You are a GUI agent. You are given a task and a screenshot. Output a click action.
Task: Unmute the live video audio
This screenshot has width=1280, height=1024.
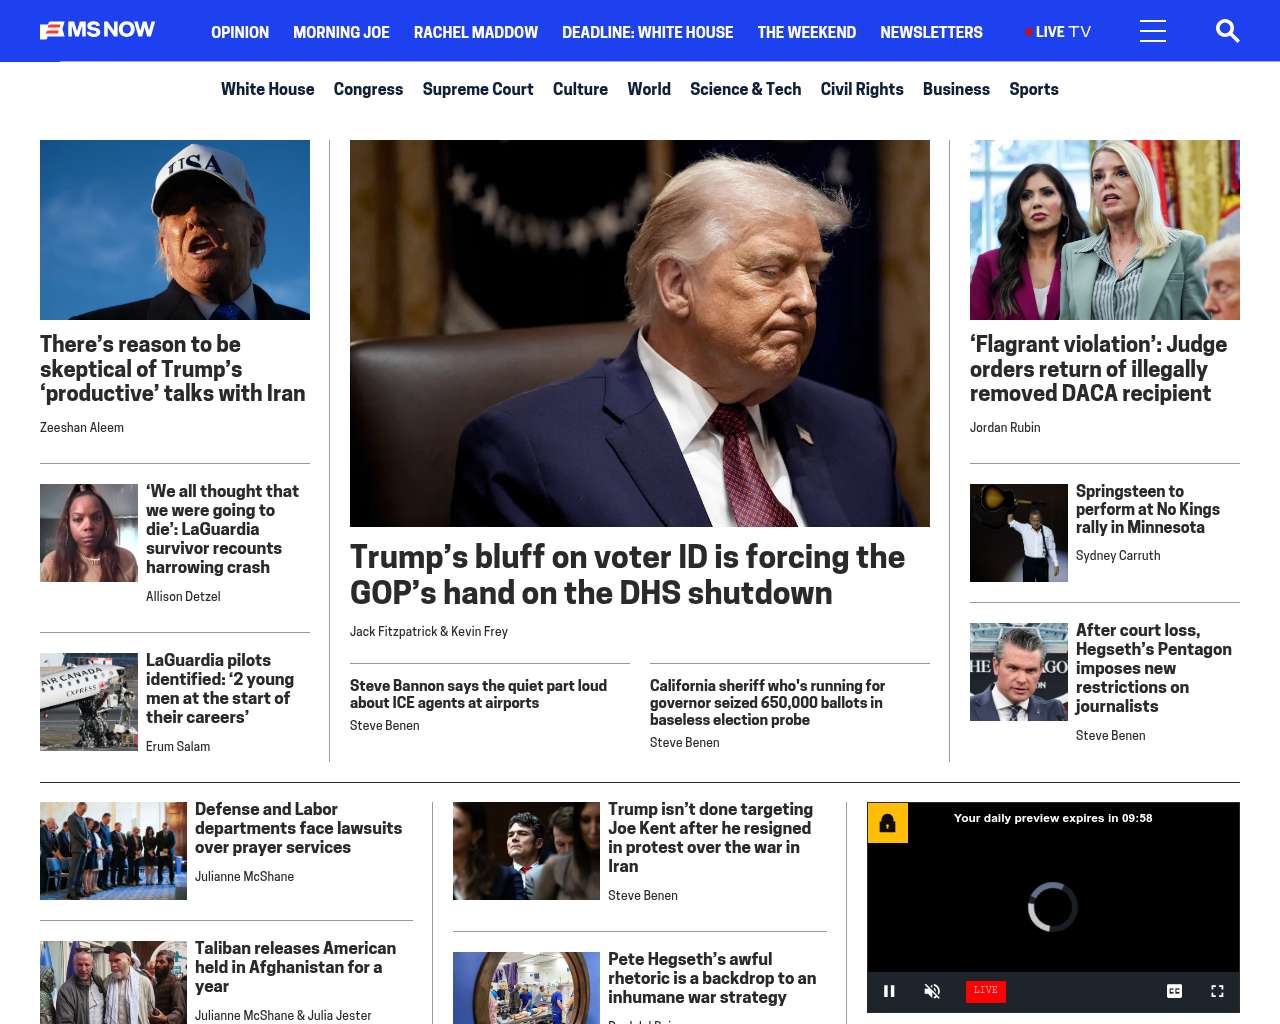pos(932,991)
